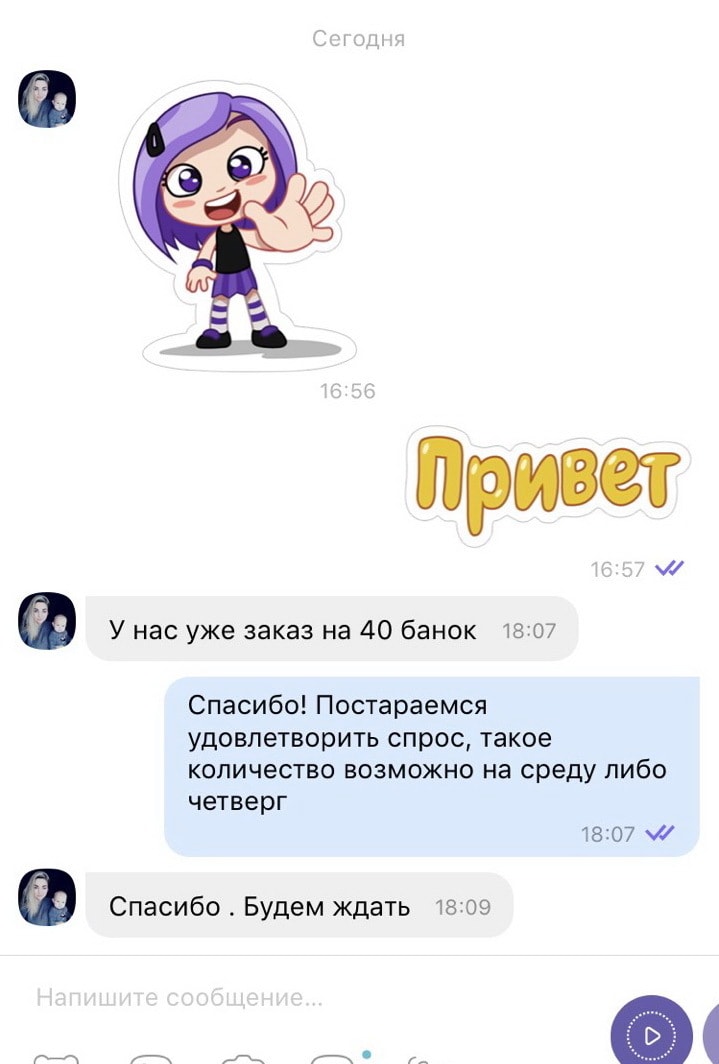Open the sticker menu bear icon

[x=56, y=1059]
